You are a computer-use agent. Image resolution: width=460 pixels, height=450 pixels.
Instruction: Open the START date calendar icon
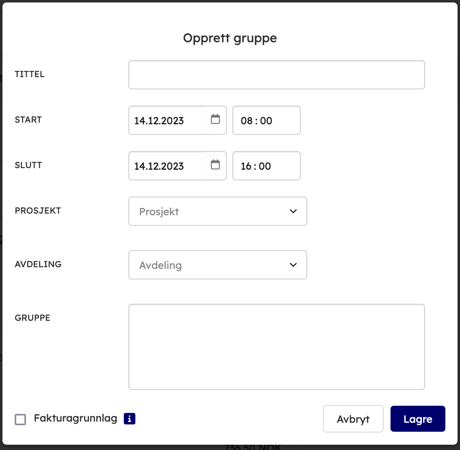click(215, 119)
